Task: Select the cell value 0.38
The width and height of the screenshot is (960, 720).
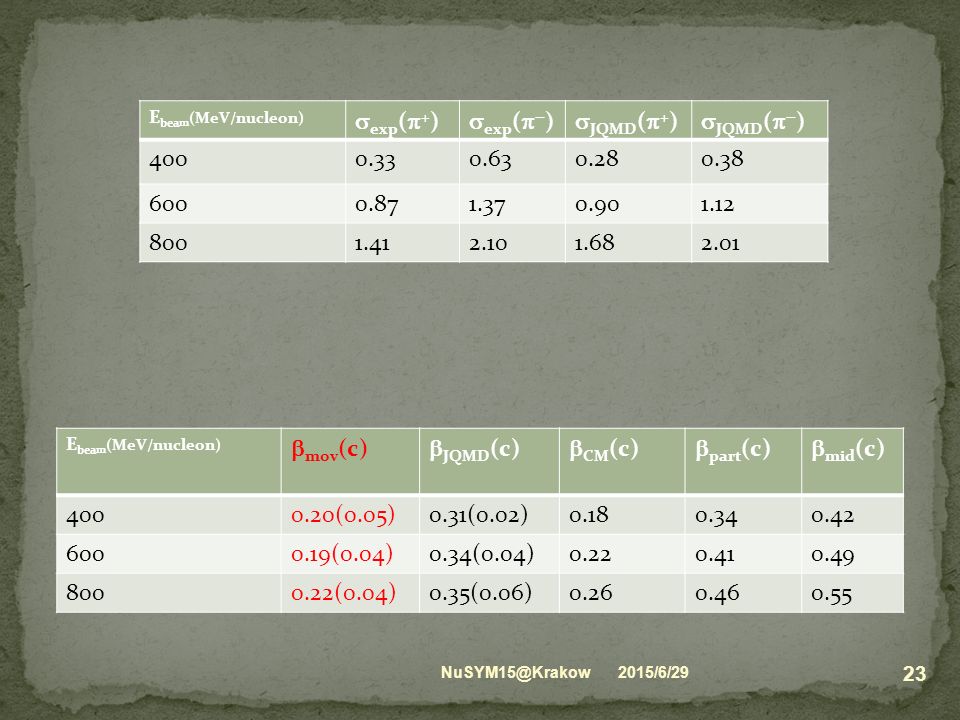Action: (722, 159)
